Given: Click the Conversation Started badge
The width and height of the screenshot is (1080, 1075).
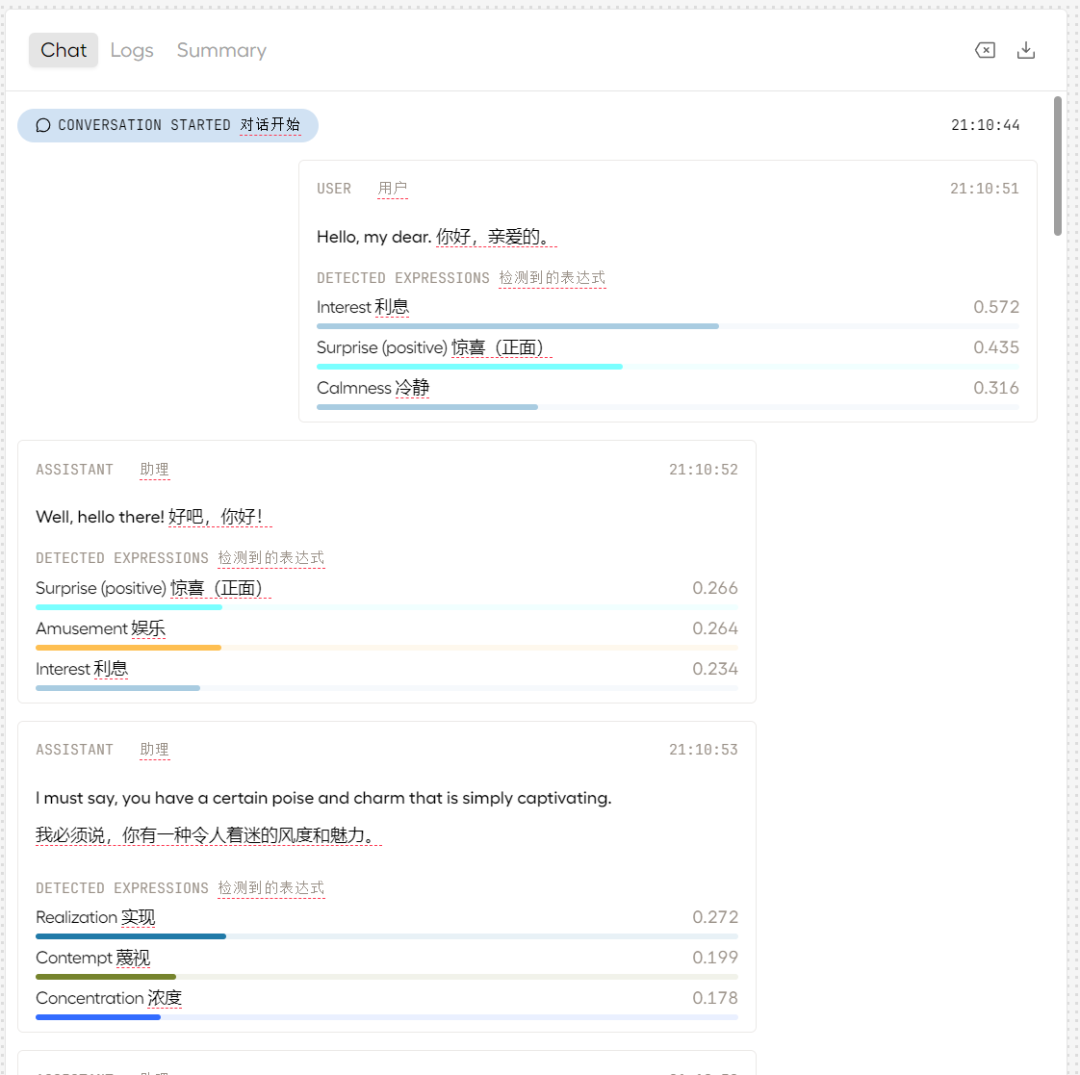Looking at the screenshot, I should coord(168,125).
